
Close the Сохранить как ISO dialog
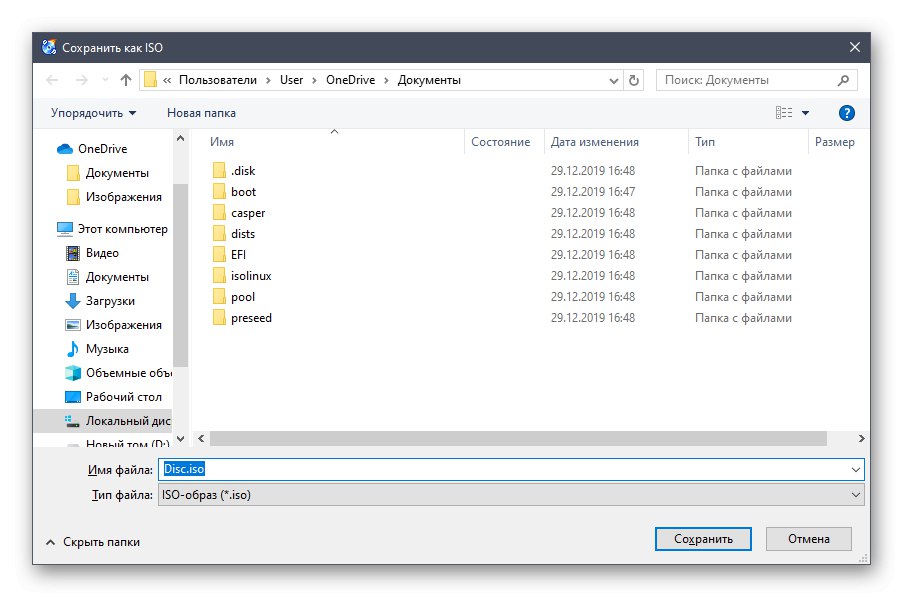click(855, 47)
